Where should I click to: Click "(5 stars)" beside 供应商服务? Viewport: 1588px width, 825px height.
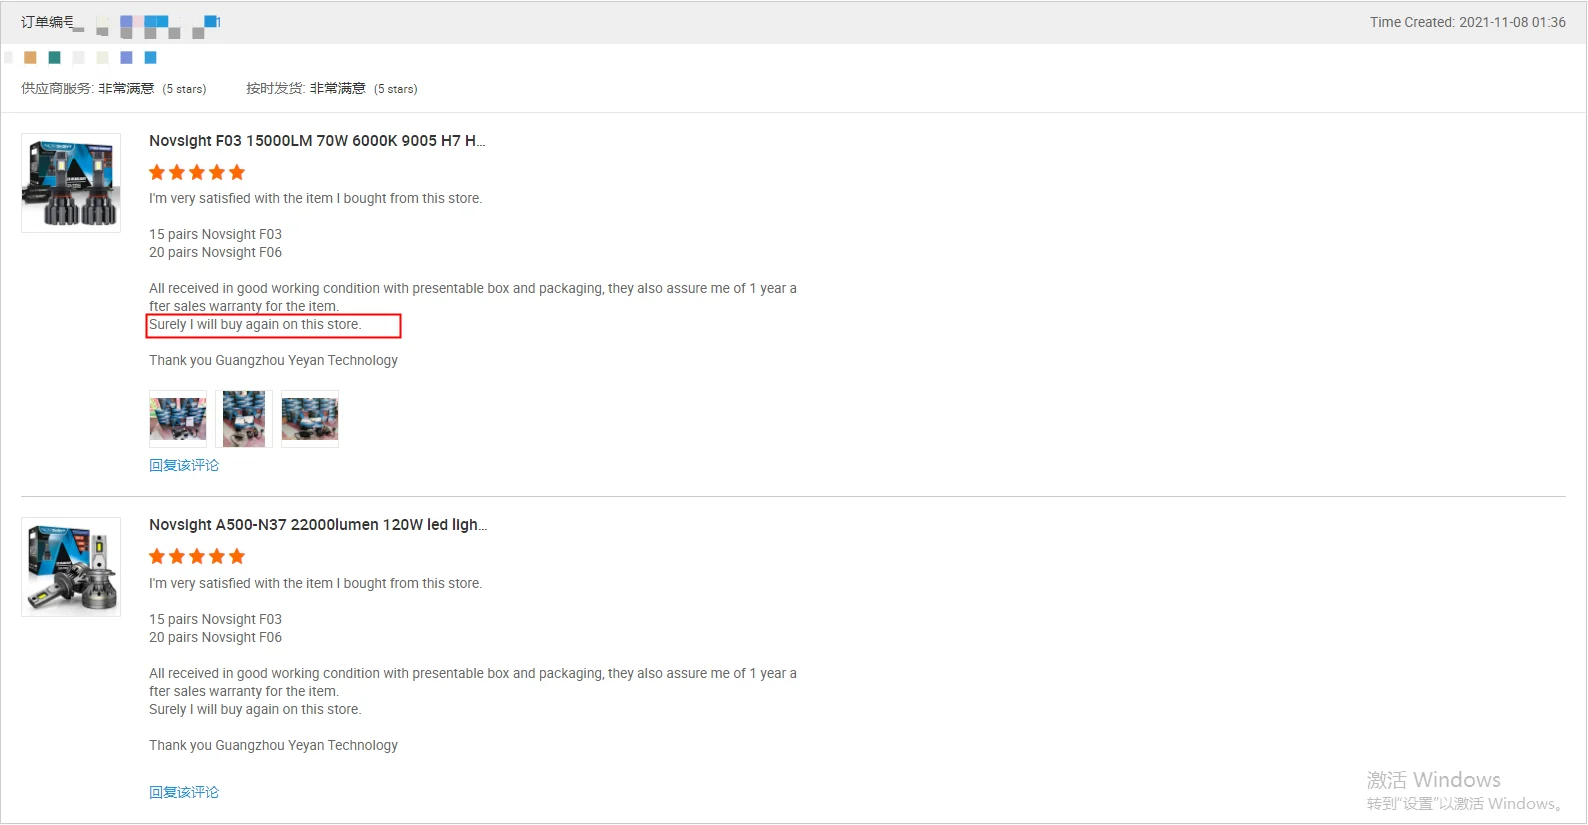pos(185,89)
